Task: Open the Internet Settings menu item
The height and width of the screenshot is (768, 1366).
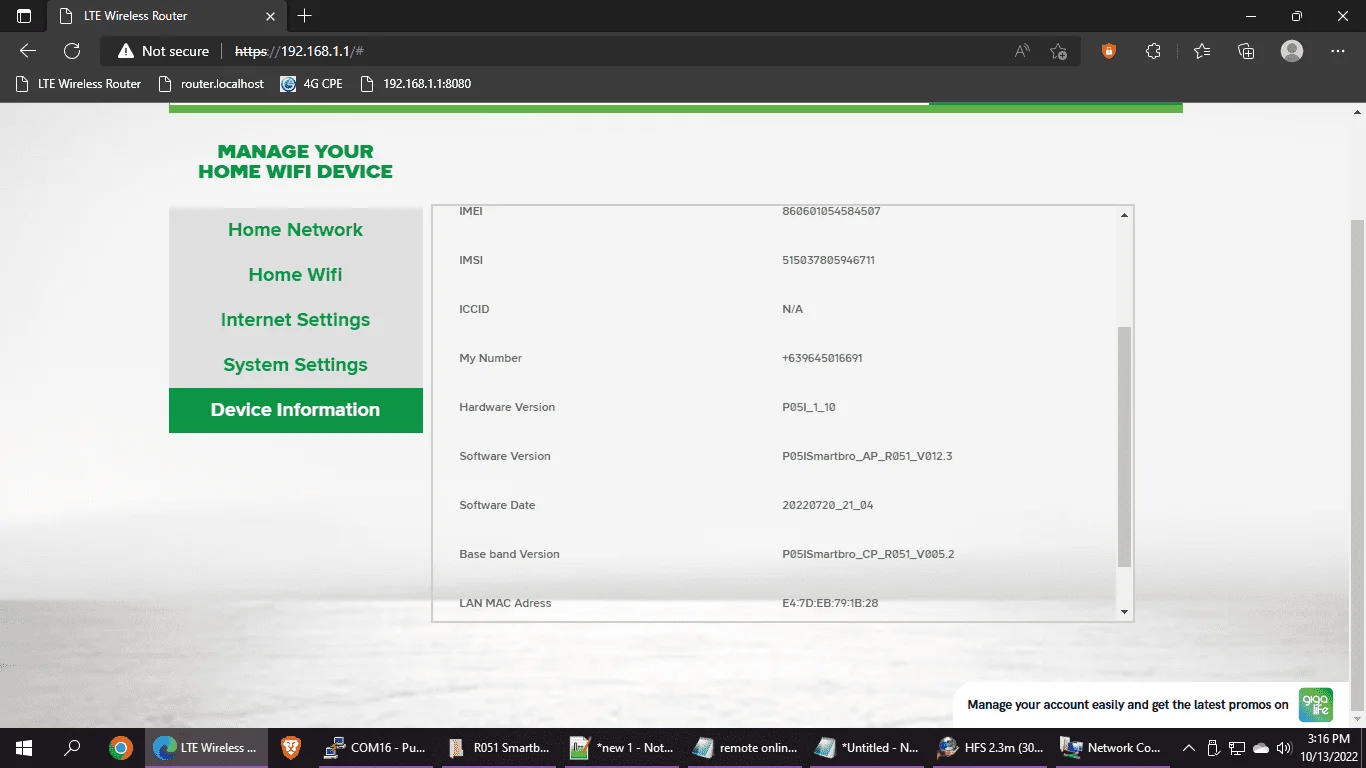Action: click(x=295, y=320)
